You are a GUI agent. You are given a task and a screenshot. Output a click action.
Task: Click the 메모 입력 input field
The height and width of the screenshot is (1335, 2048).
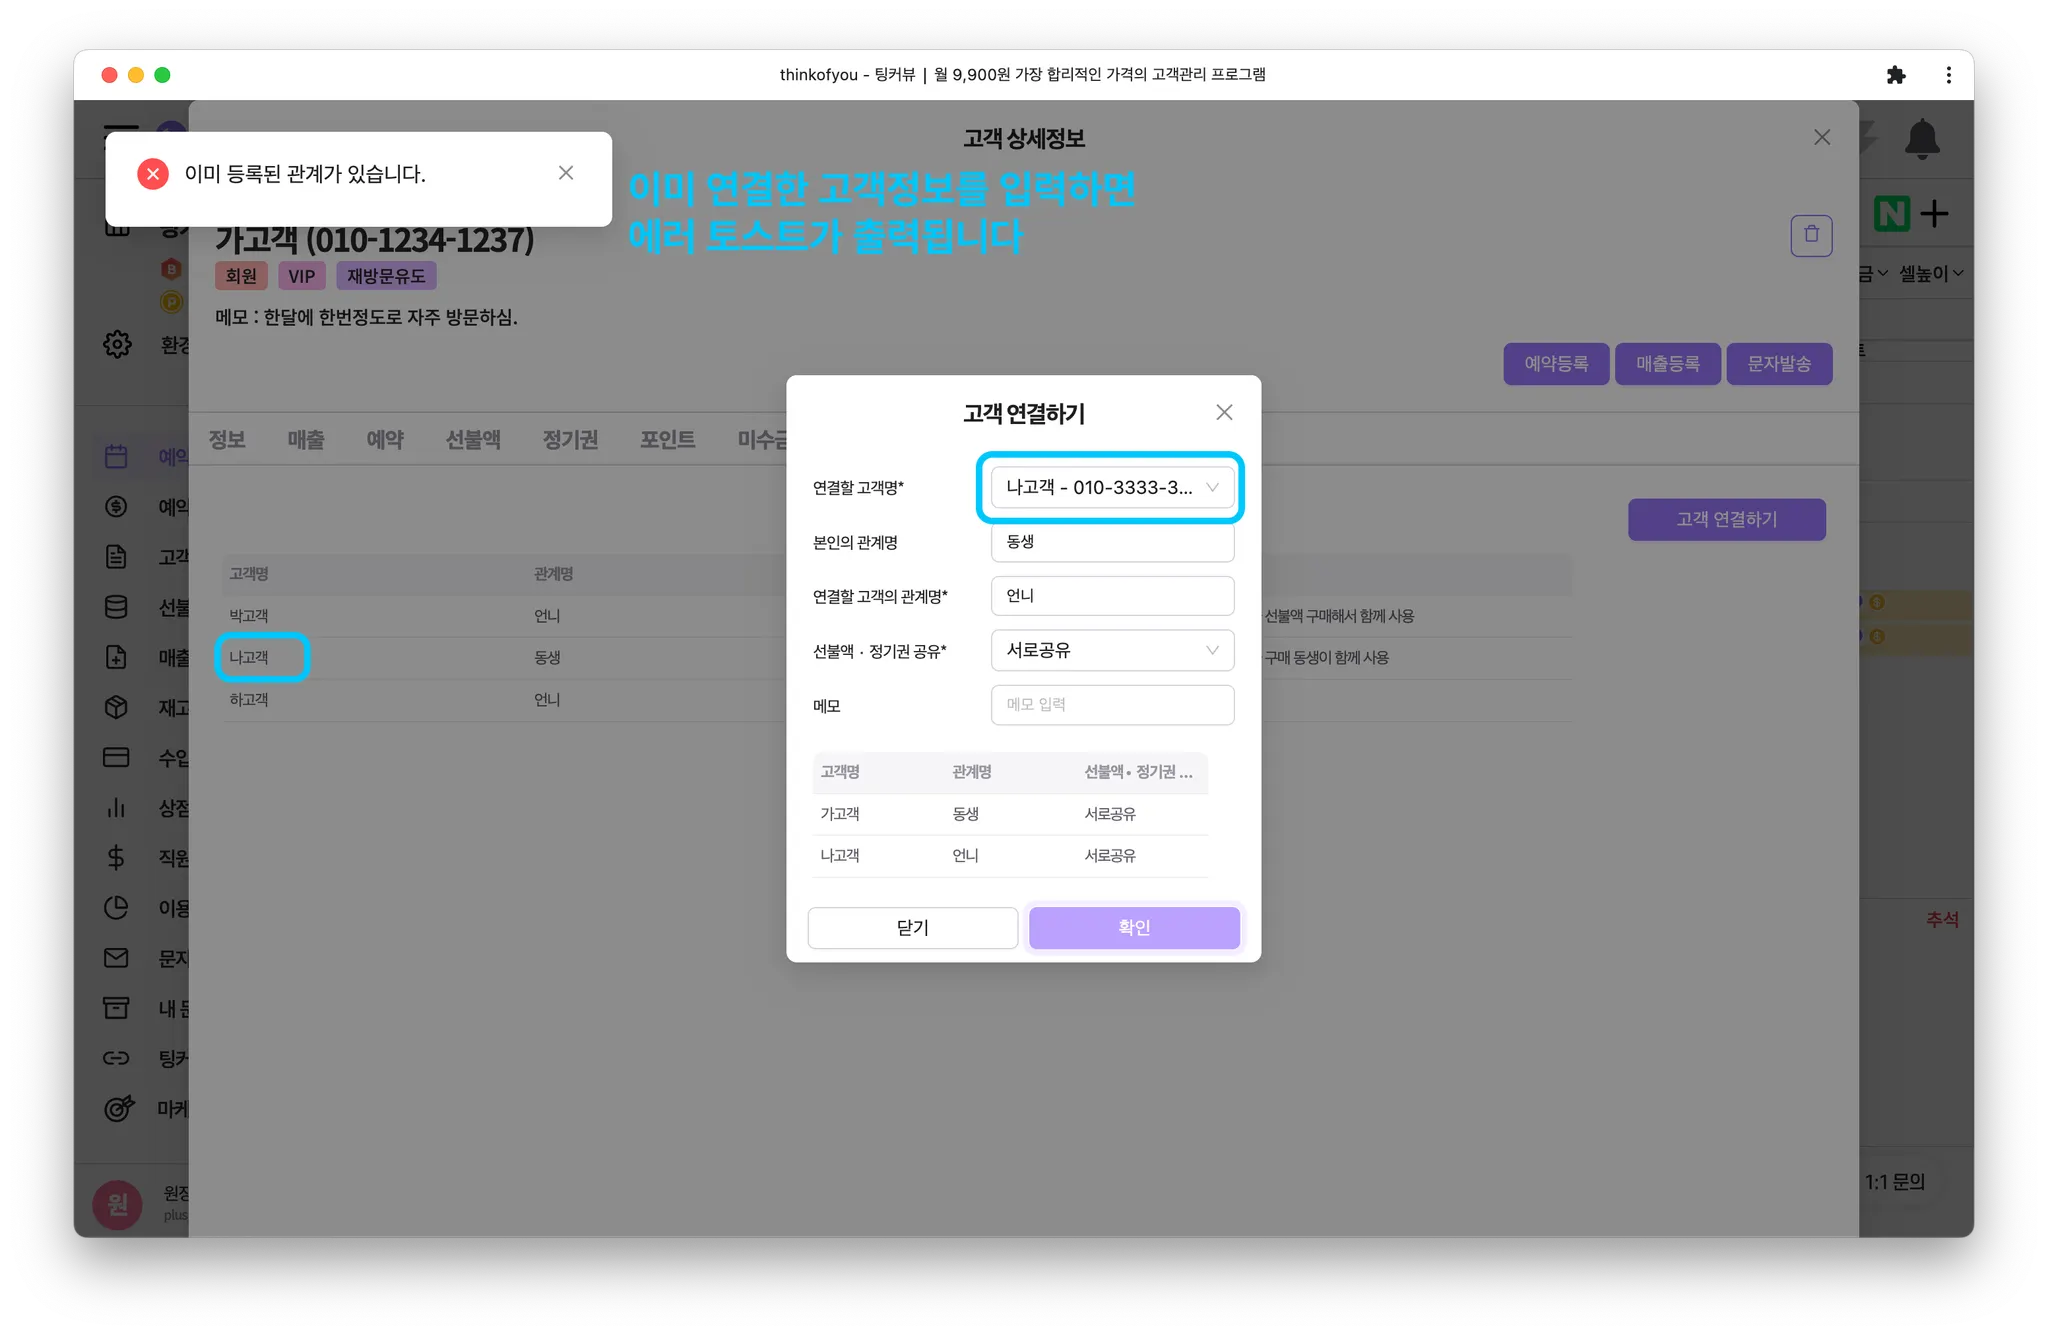click(x=1112, y=705)
